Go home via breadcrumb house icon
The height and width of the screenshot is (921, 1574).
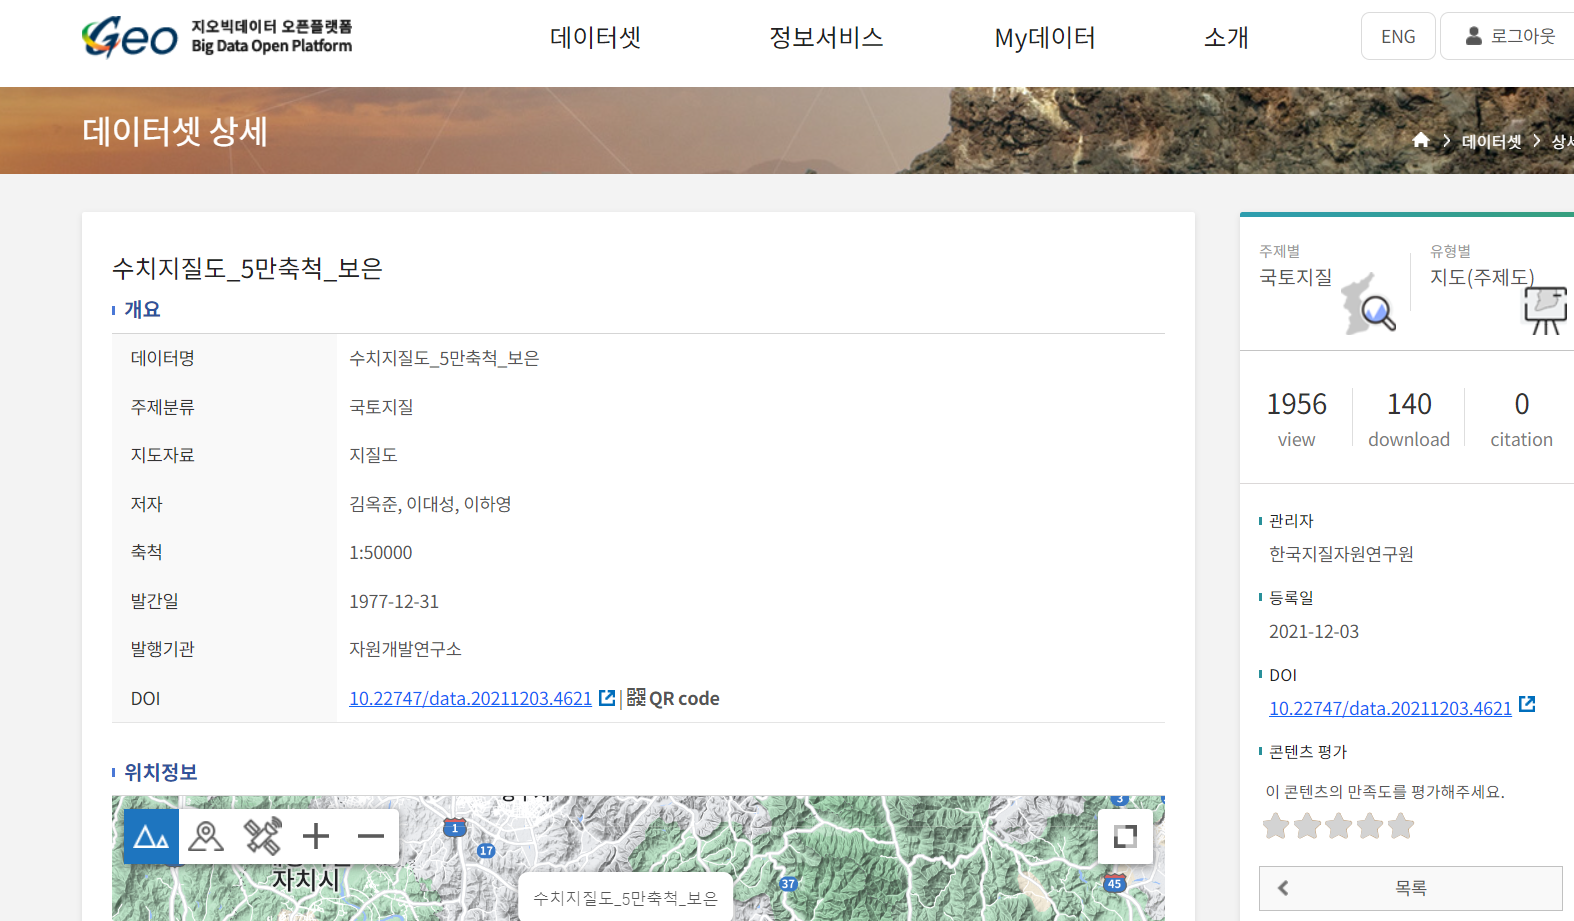click(x=1421, y=140)
